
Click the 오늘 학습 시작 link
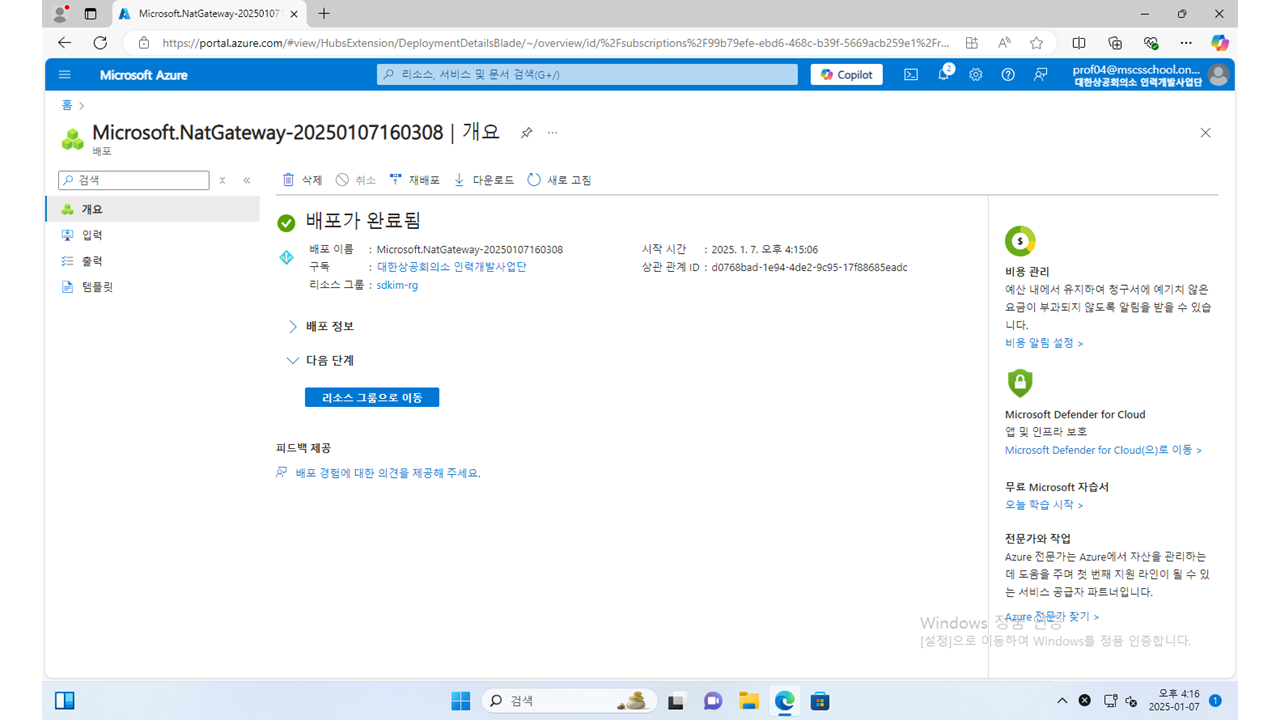pyautogui.click(x=1044, y=505)
